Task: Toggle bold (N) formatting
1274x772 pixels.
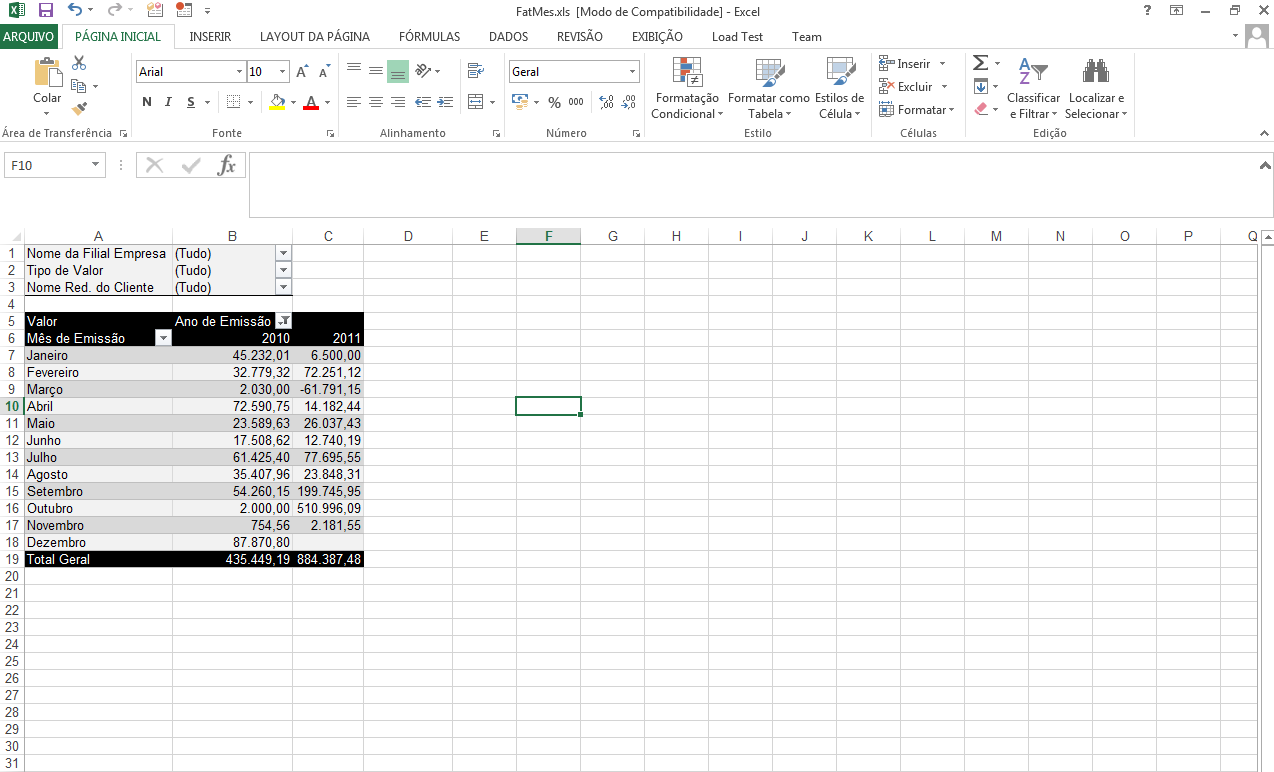Action: tap(147, 102)
